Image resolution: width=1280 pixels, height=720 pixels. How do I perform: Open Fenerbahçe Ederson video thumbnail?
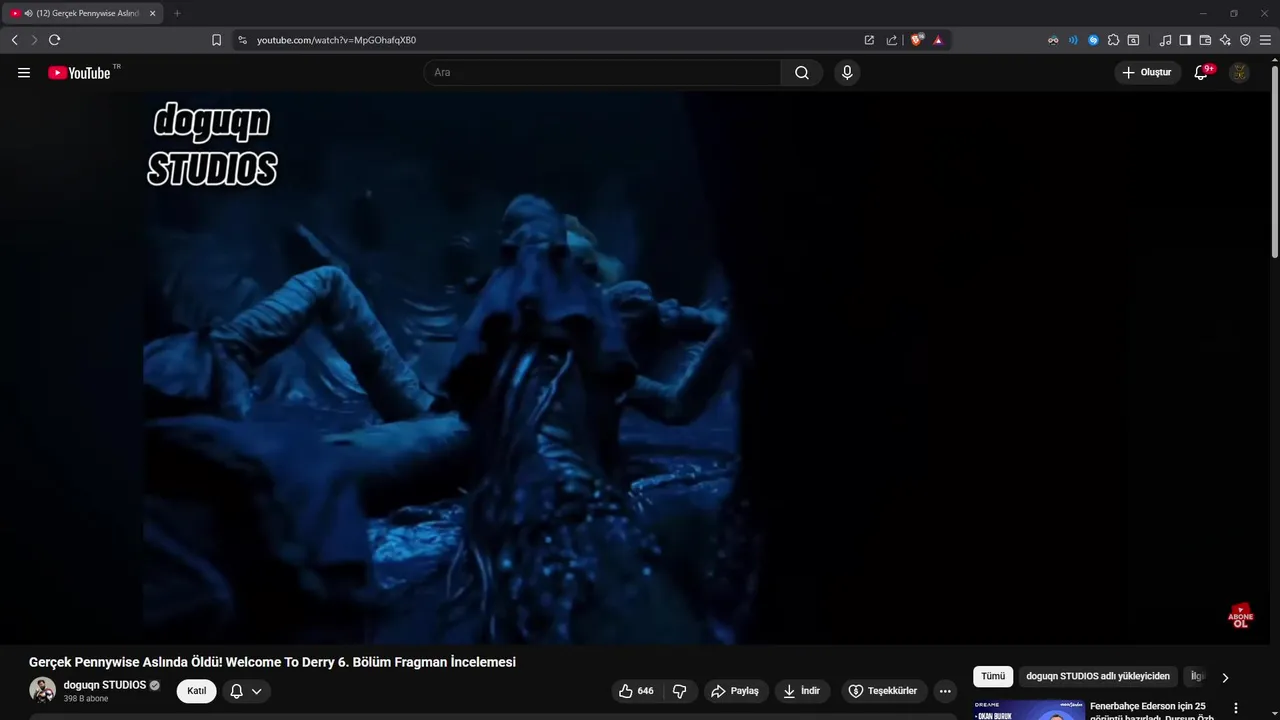(x=1028, y=710)
